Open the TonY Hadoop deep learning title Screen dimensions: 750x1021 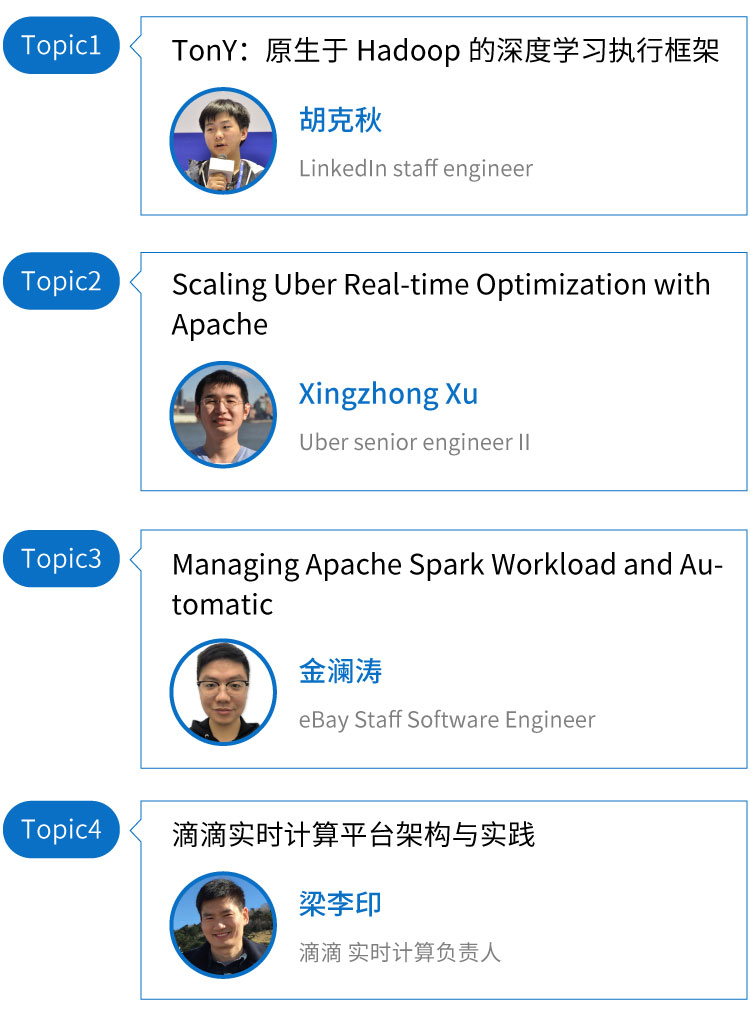point(445,51)
